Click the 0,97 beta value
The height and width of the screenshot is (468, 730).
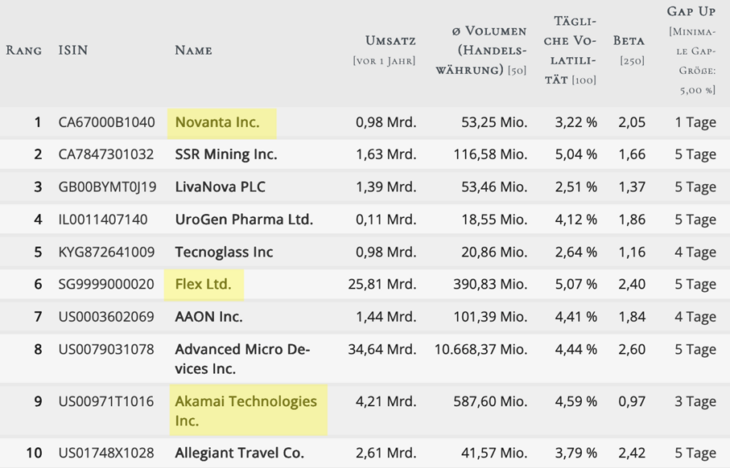pyautogui.click(x=632, y=401)
